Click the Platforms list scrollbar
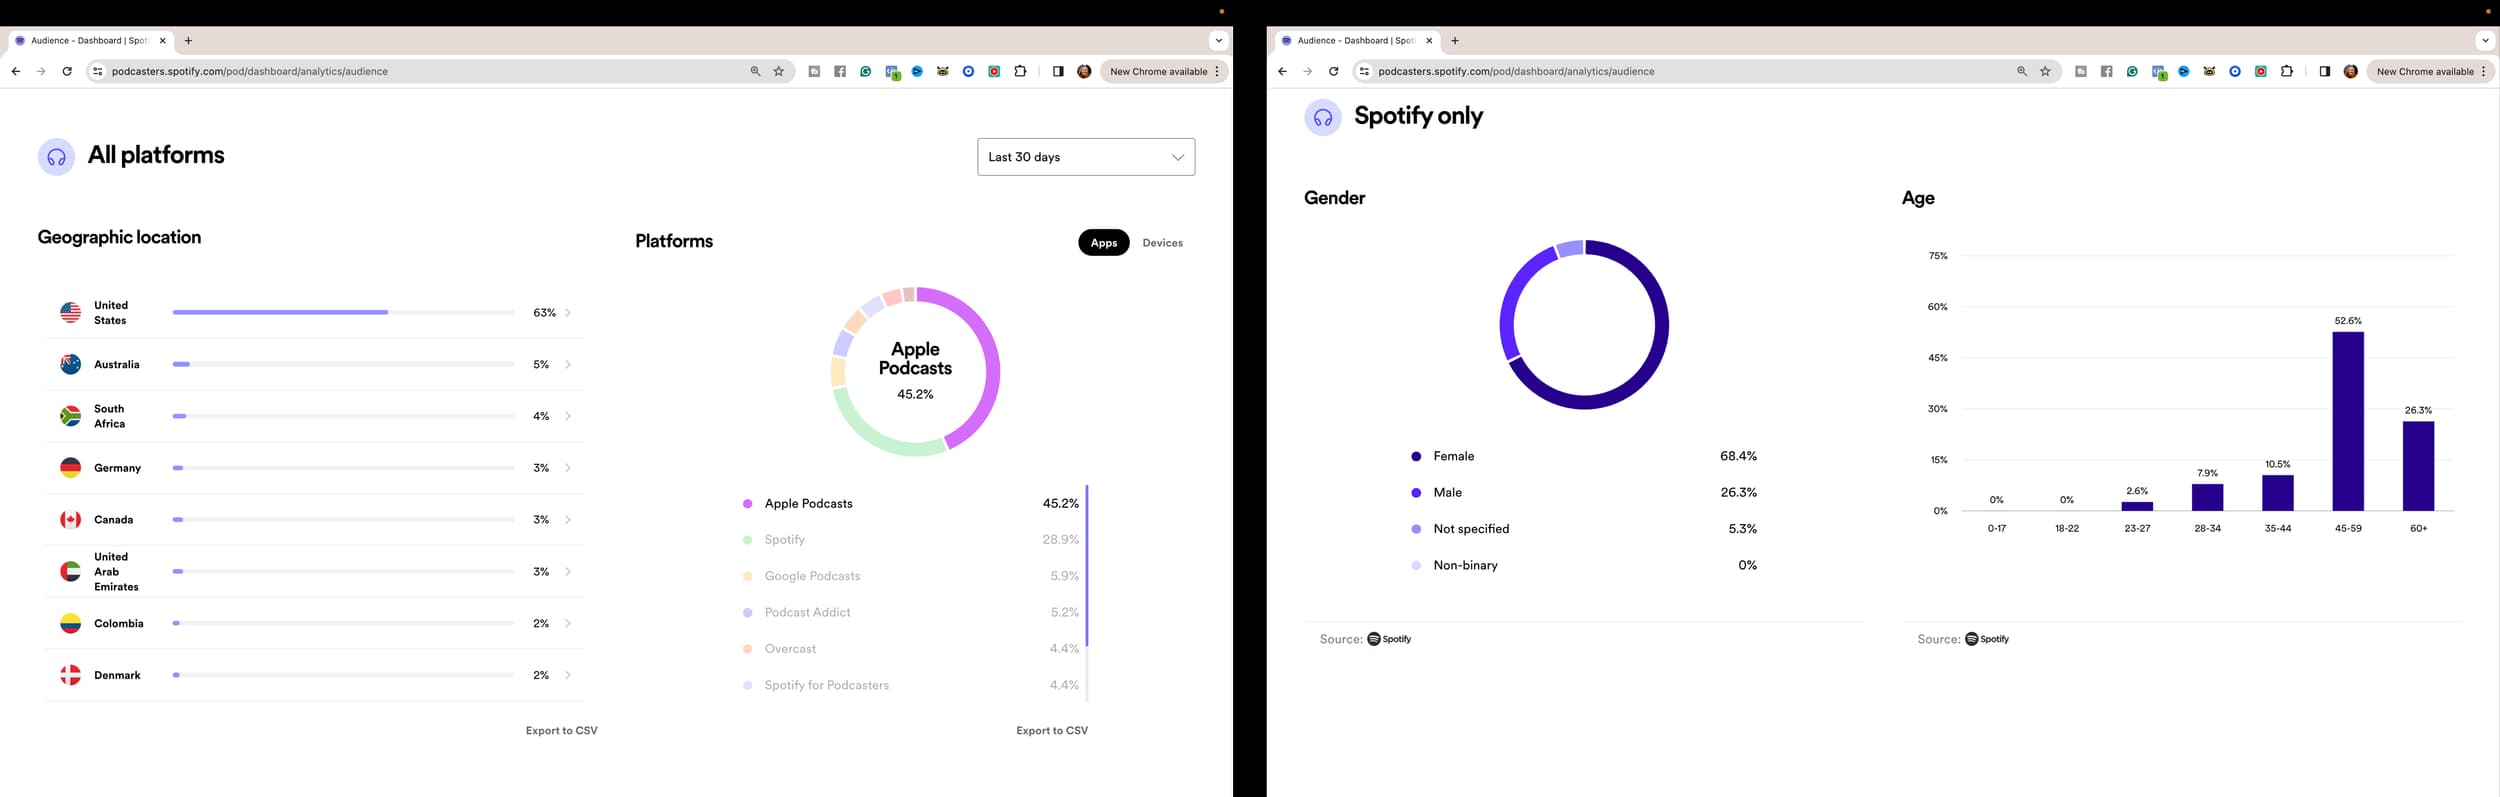Image resolution: width=2500 pixels, height=797 pixels. pos(1087,566)
